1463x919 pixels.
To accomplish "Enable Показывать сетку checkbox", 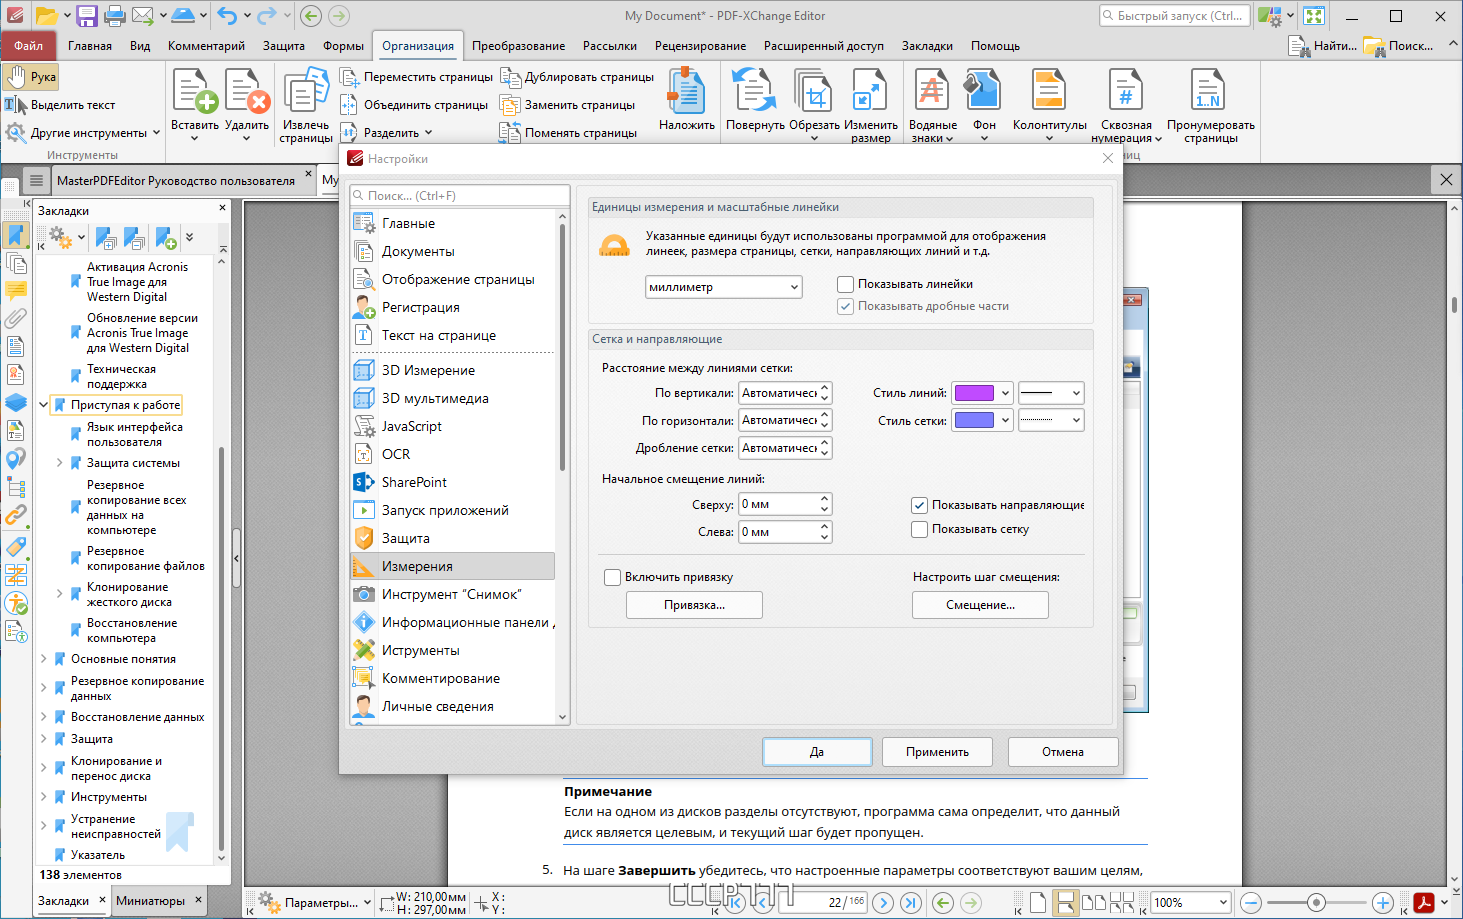I will coord(919,529).
